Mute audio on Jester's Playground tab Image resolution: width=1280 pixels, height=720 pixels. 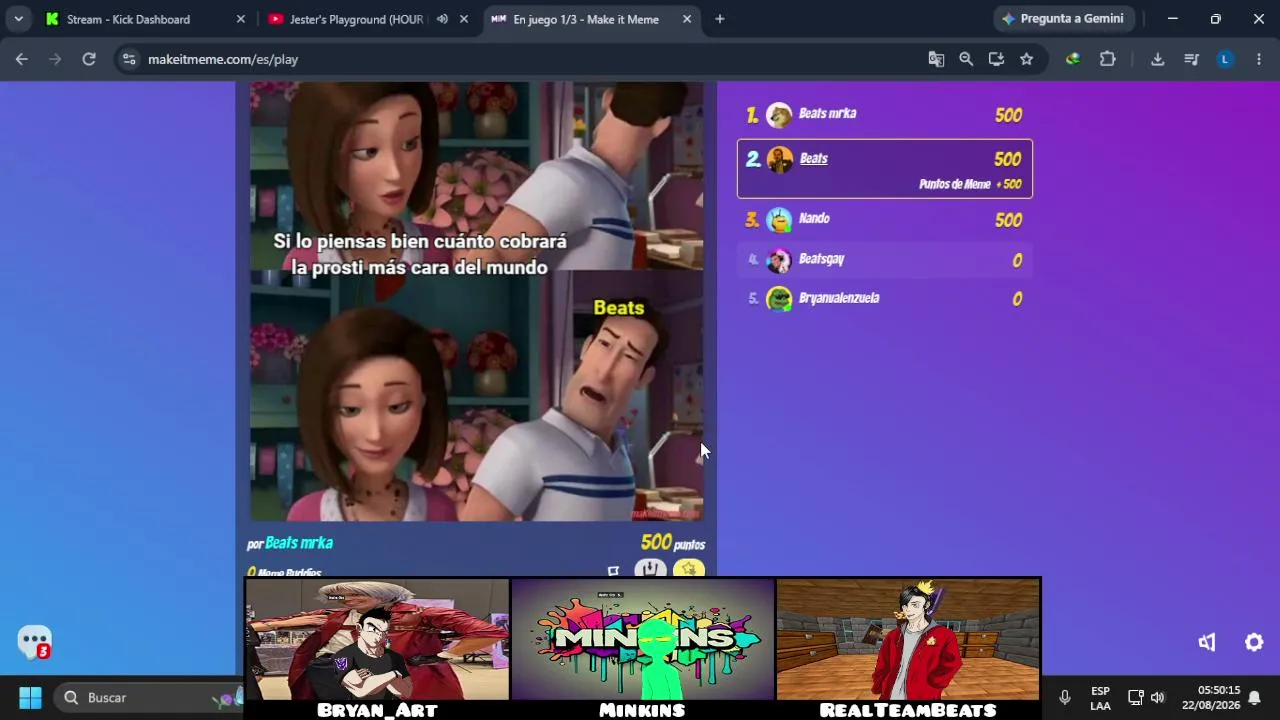pyautogui.click(x=442, y=19)
